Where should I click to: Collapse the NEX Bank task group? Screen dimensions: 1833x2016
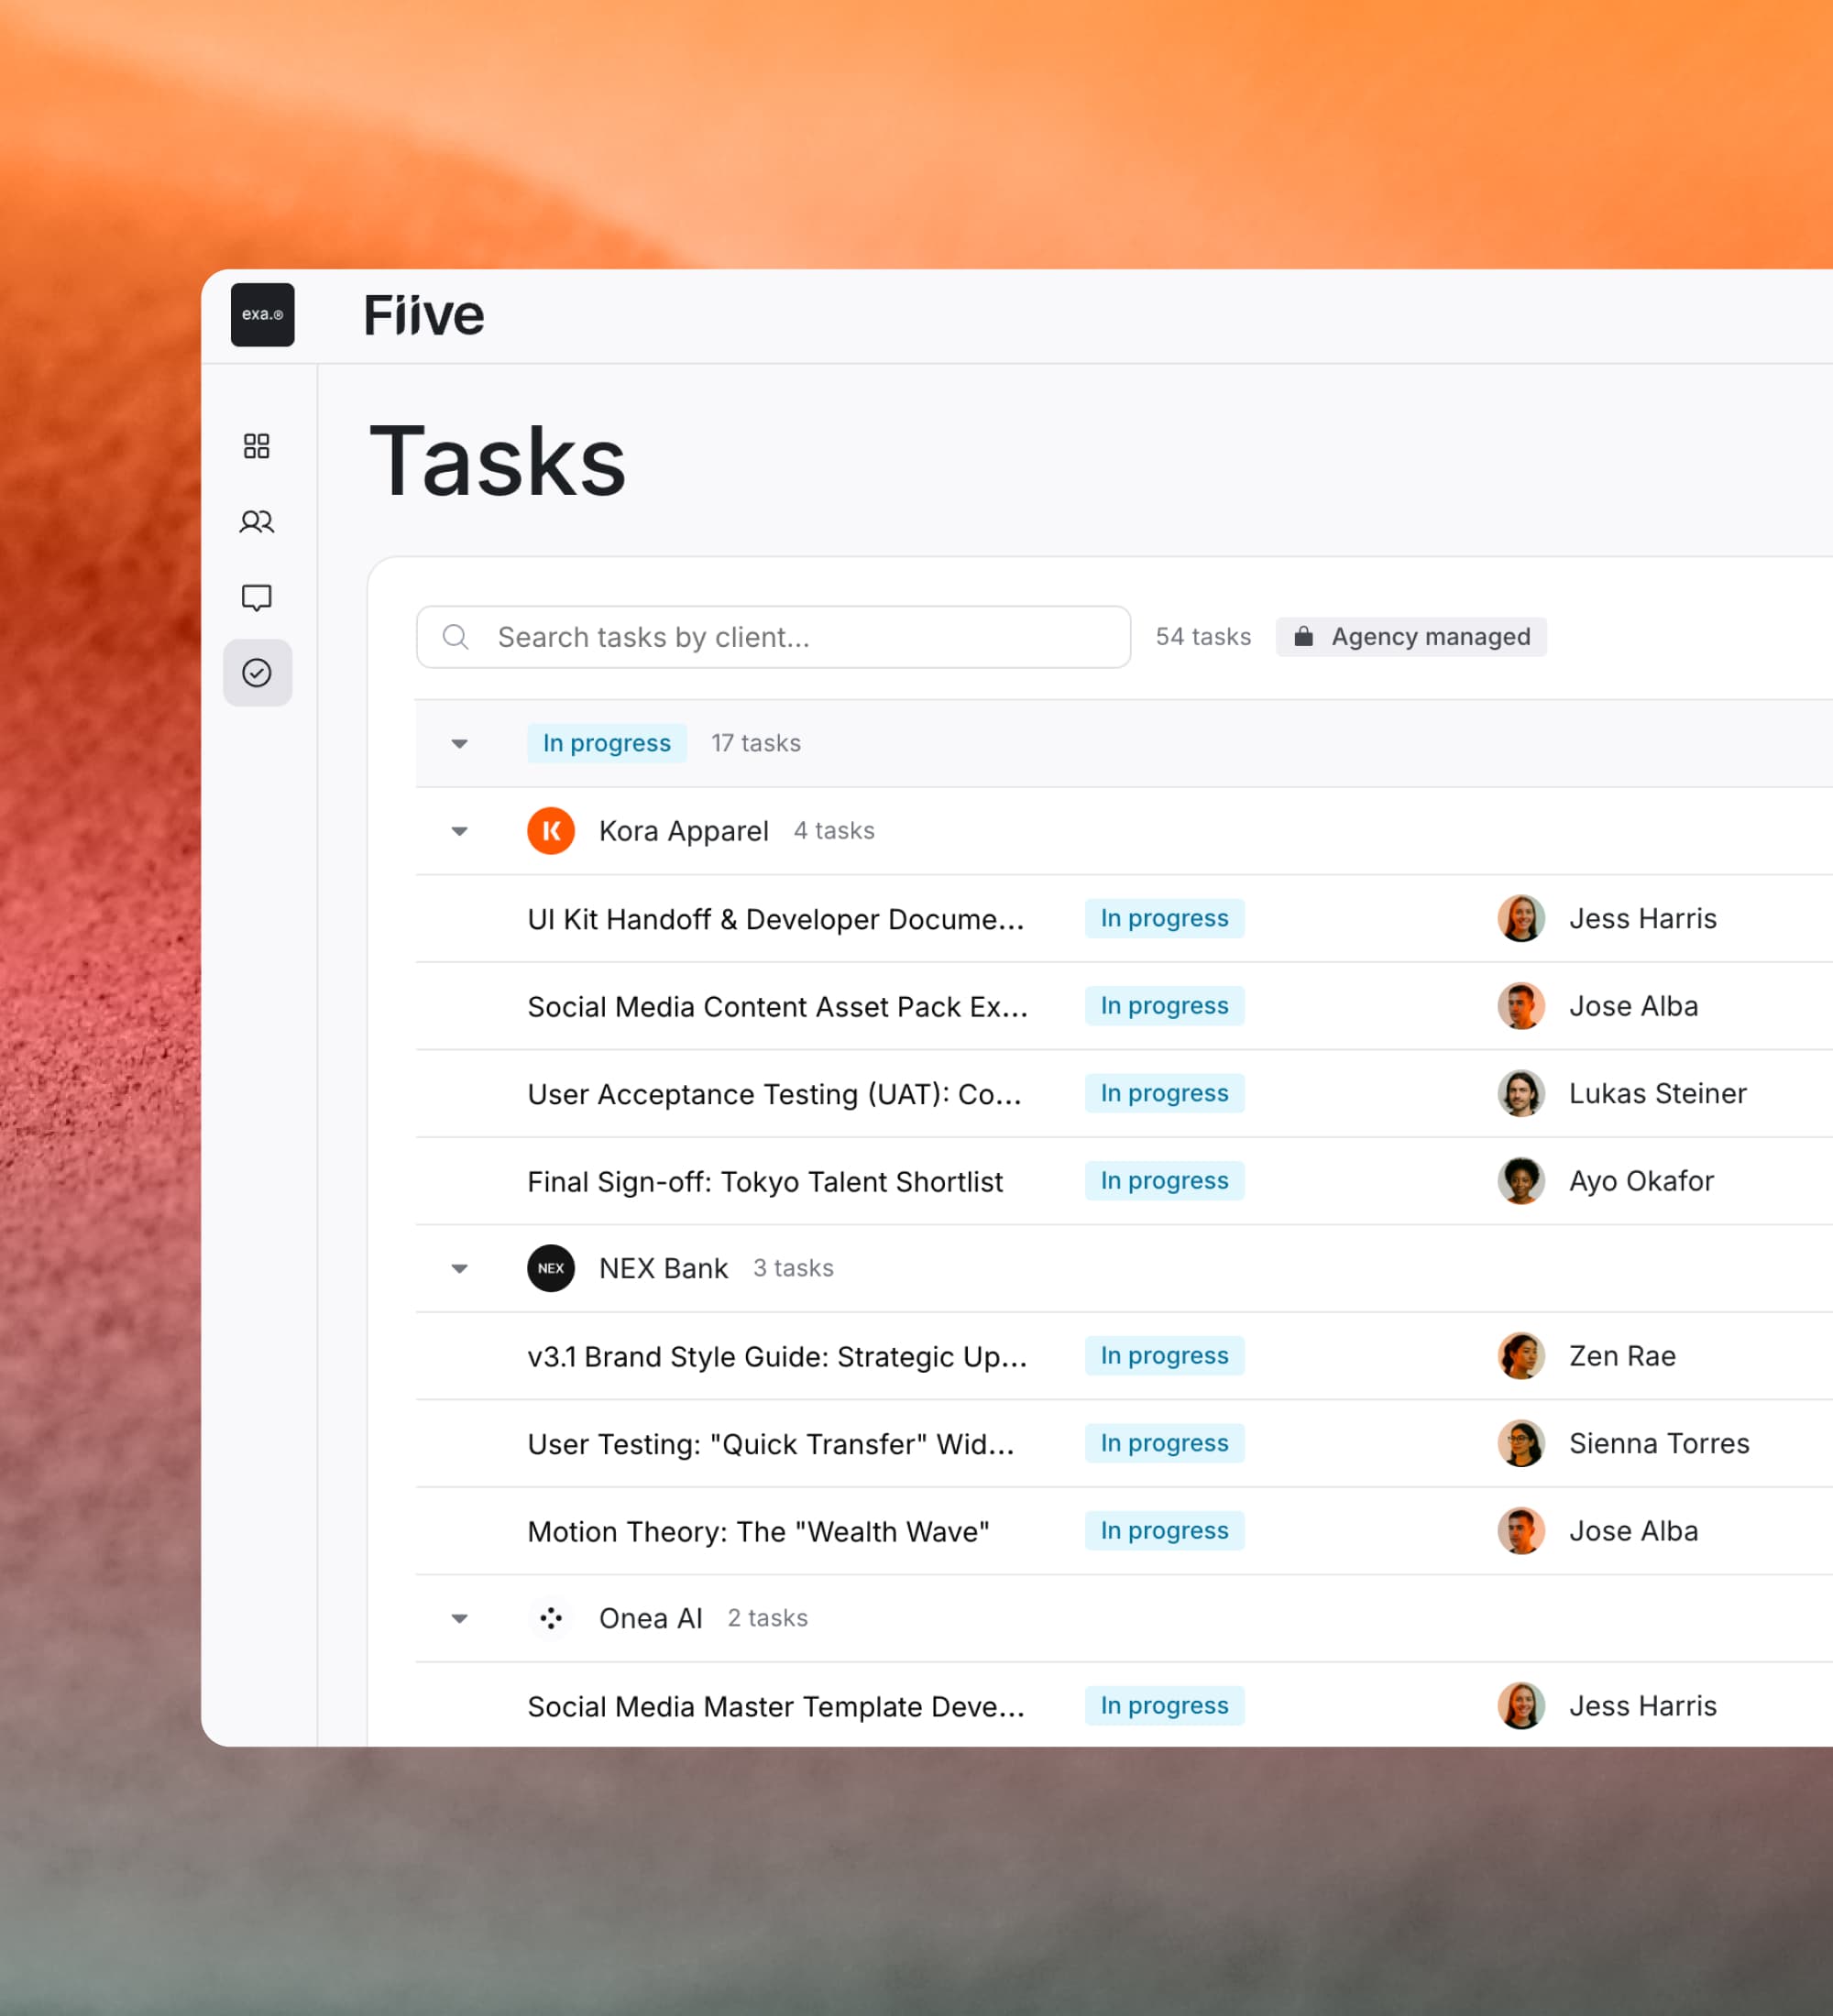click(459, 1268)
